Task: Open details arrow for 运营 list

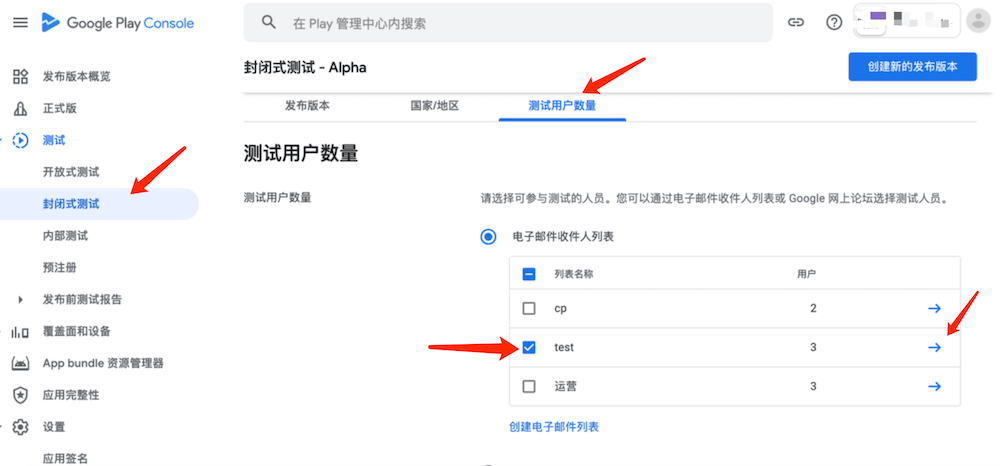Action: (934, 386)
